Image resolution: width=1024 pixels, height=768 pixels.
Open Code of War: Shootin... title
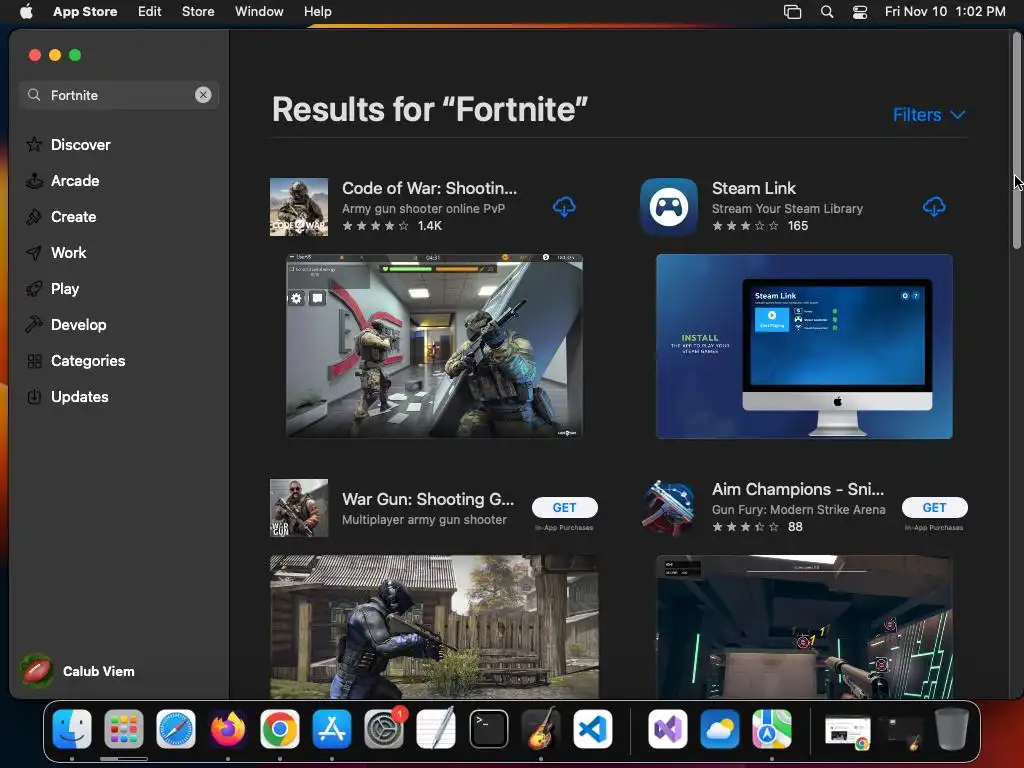[429, 188]
